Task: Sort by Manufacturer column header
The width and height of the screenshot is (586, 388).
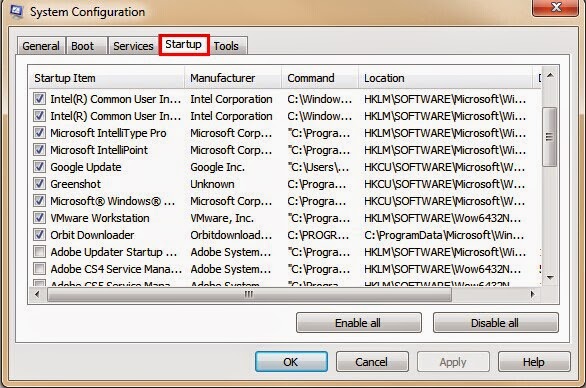Action: [233, 78]
